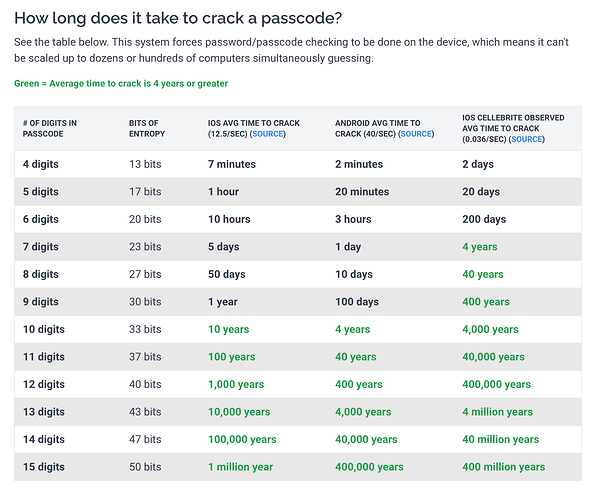Open the Android avg time SOURCE link
The height and width of the screenshot is (500, 595).
(x=416, y=134)
